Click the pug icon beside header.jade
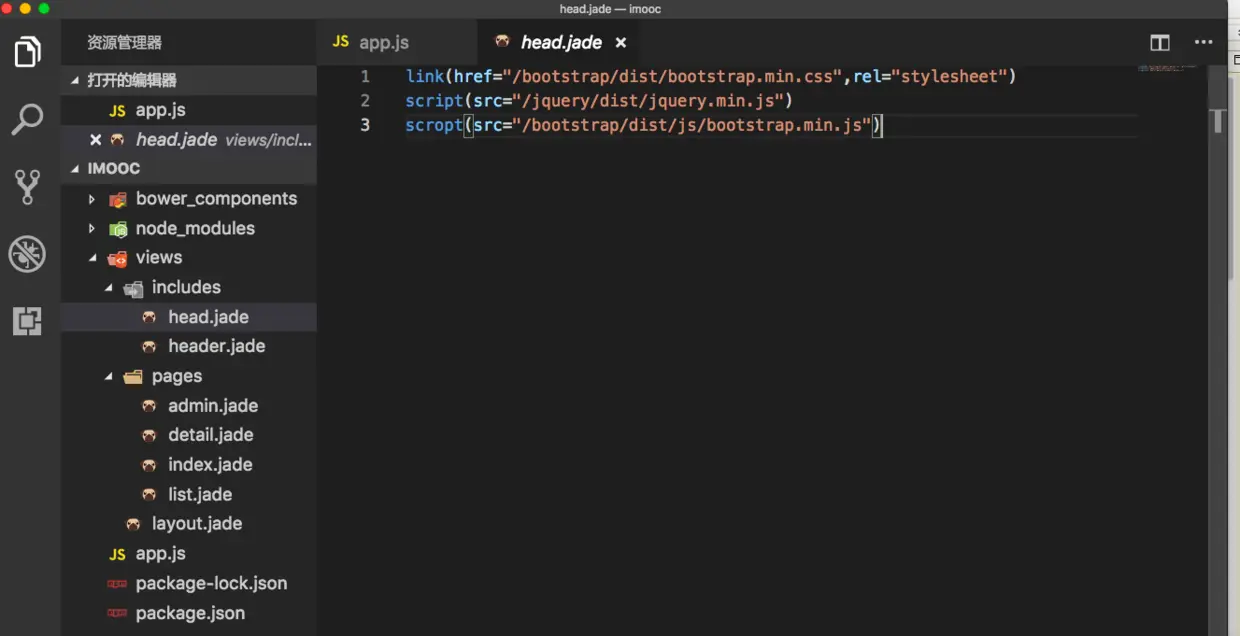1240x636 pixels. (x=149, y=347)
